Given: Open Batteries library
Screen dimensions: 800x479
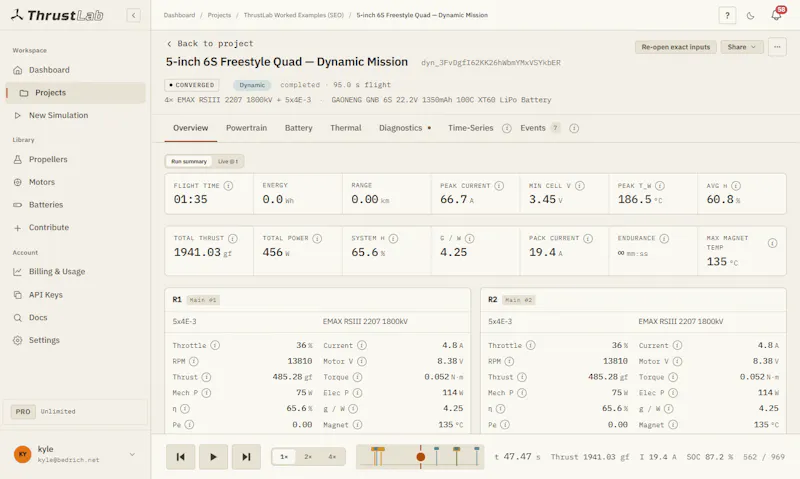Looking at the screenshot, I should coord(75,205).
